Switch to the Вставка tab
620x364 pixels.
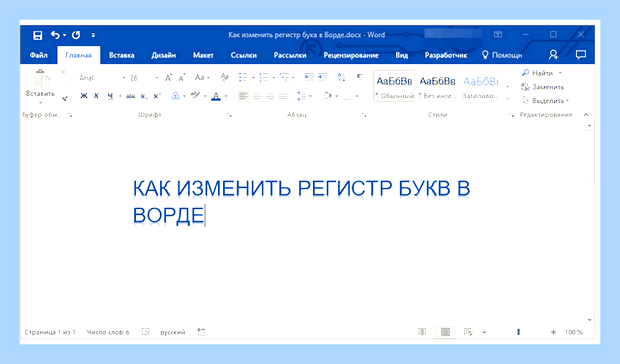tap(121, 55)
